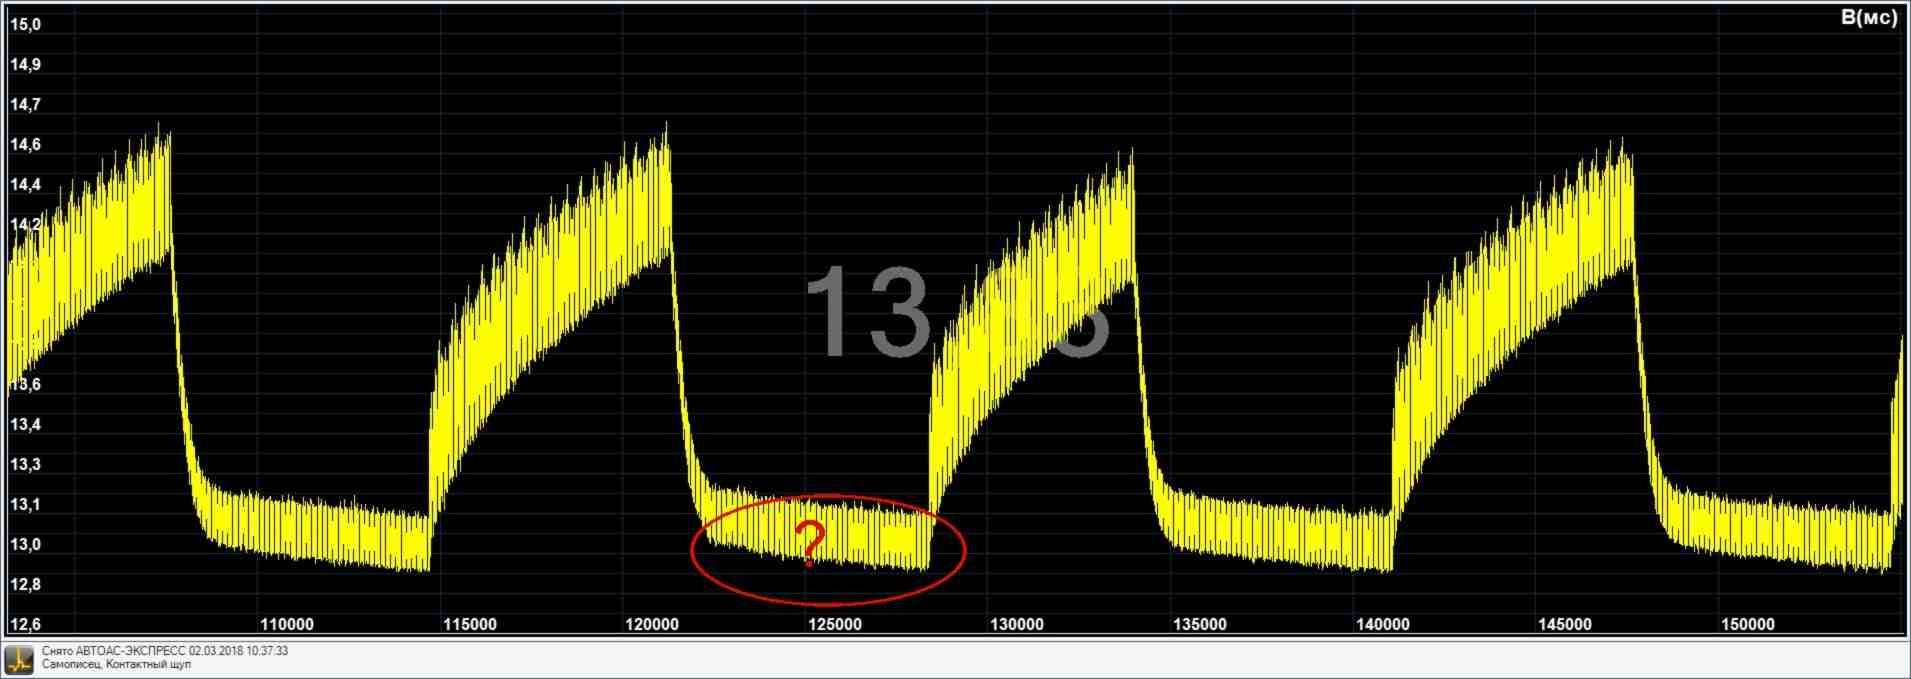1911x679 pixels.
Task: Click the 110000 mark on the time axis
Action: (287, 625)
